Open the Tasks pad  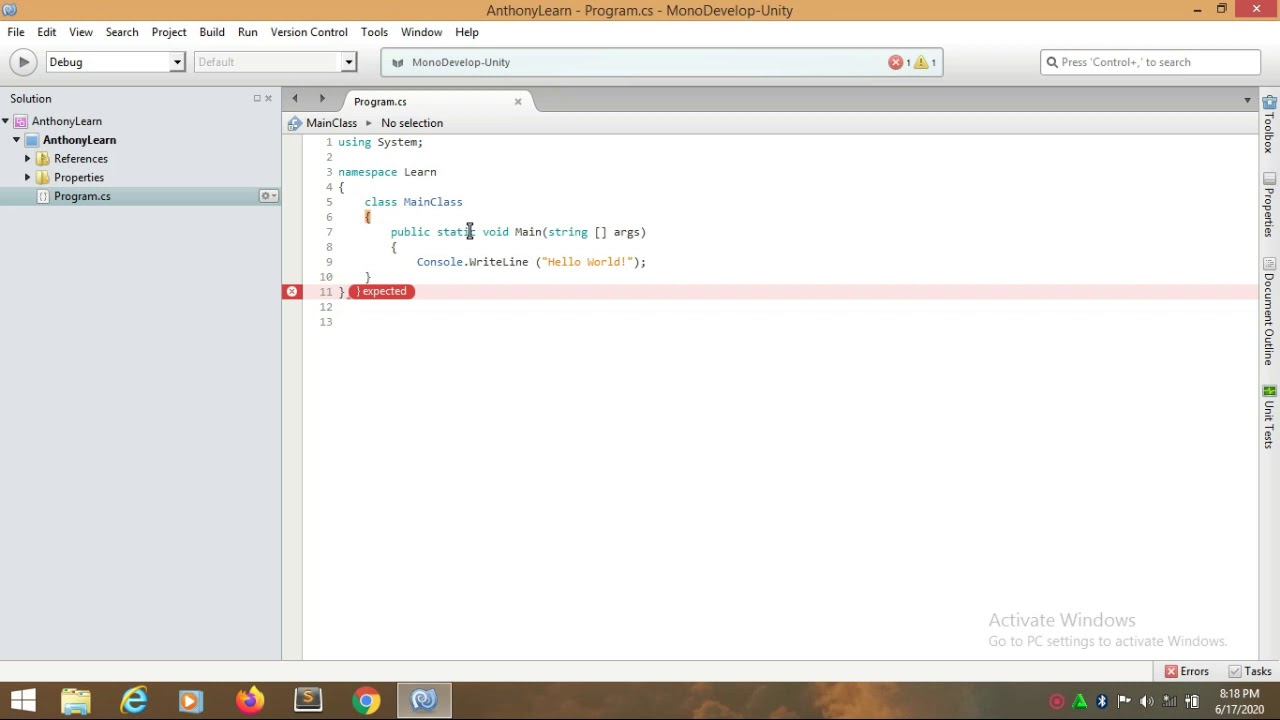(x=1250, y=671)
